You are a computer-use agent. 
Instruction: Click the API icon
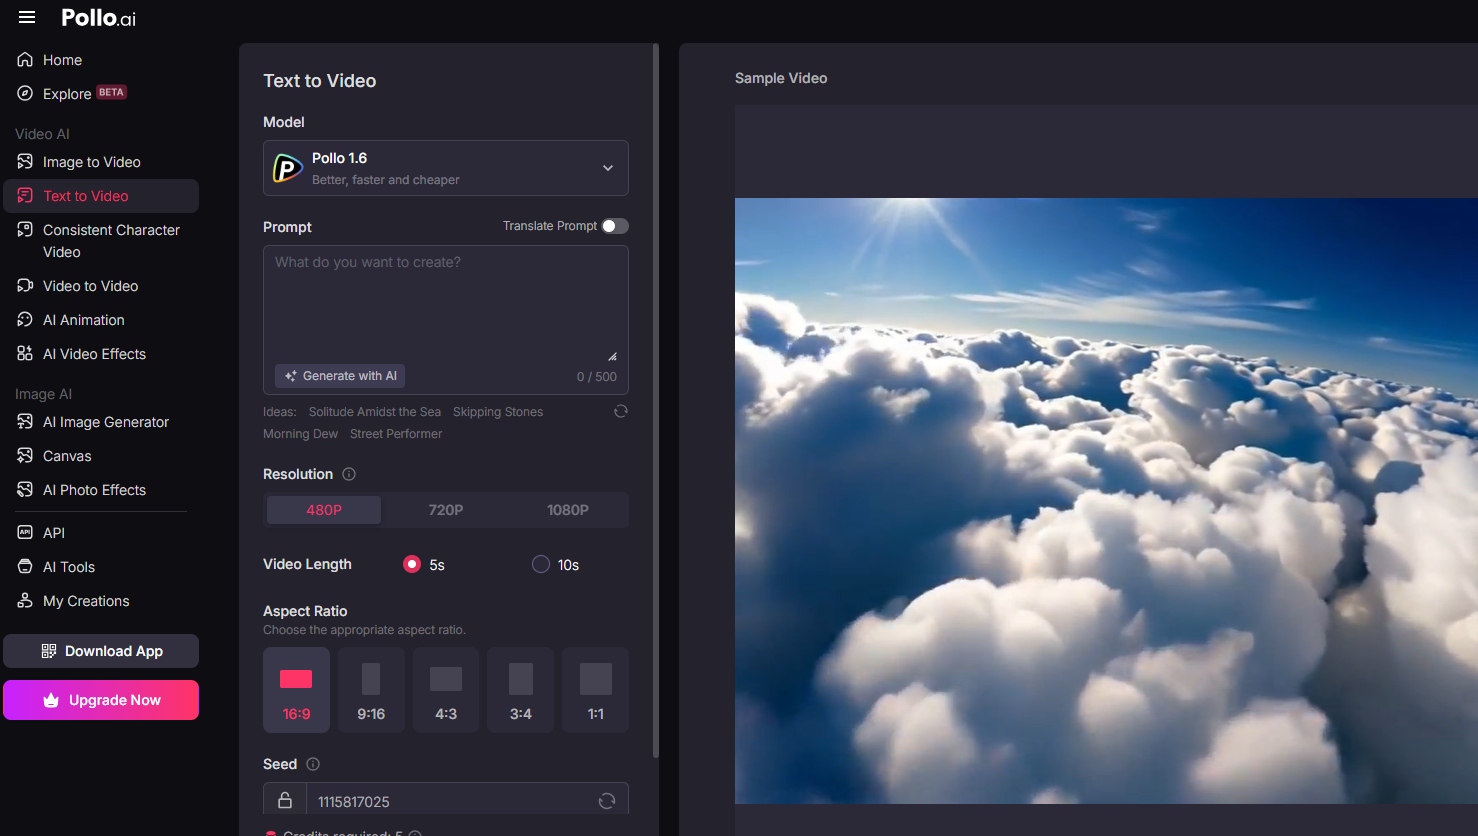click(x=25, y=532)
